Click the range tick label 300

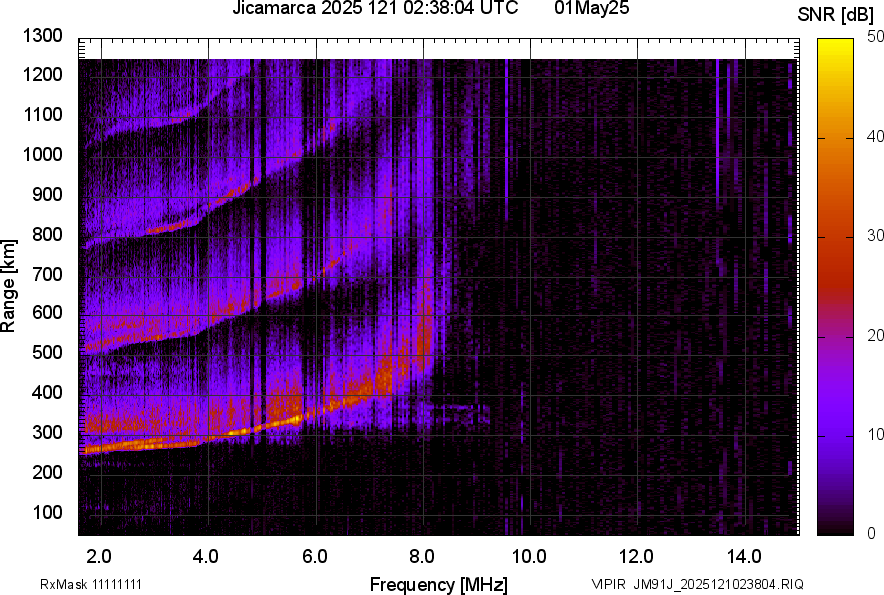pos(47,432)
